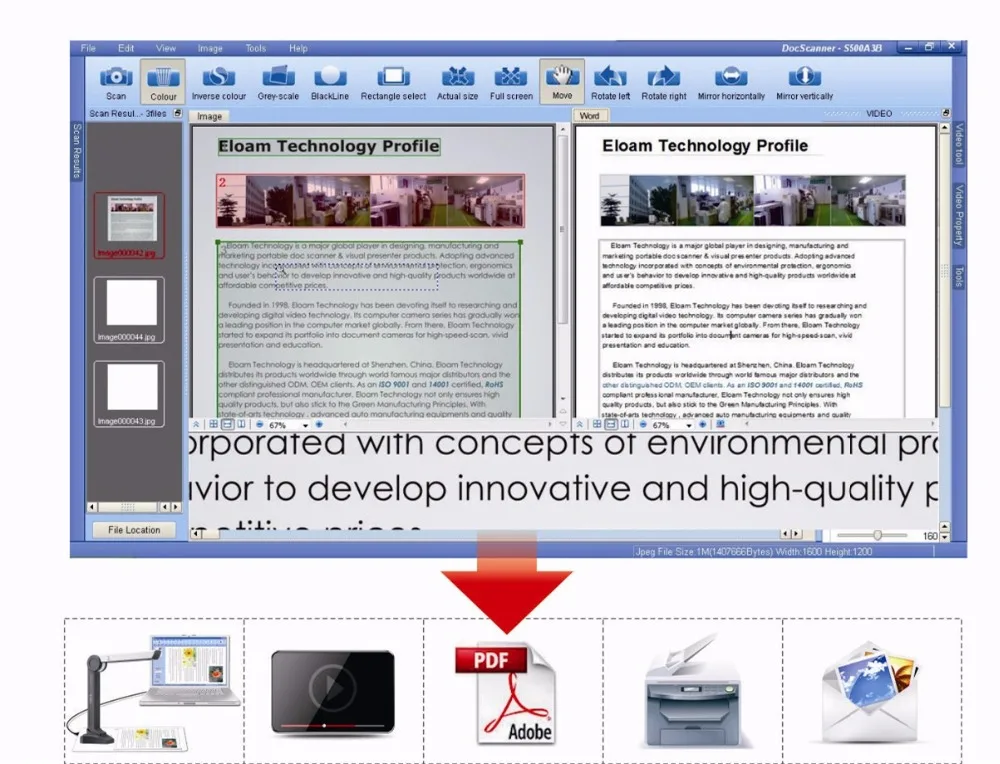Screen dimensions: 1000x764
Task: Open the Scan Results side tab
Action: (x=77, y=151)
